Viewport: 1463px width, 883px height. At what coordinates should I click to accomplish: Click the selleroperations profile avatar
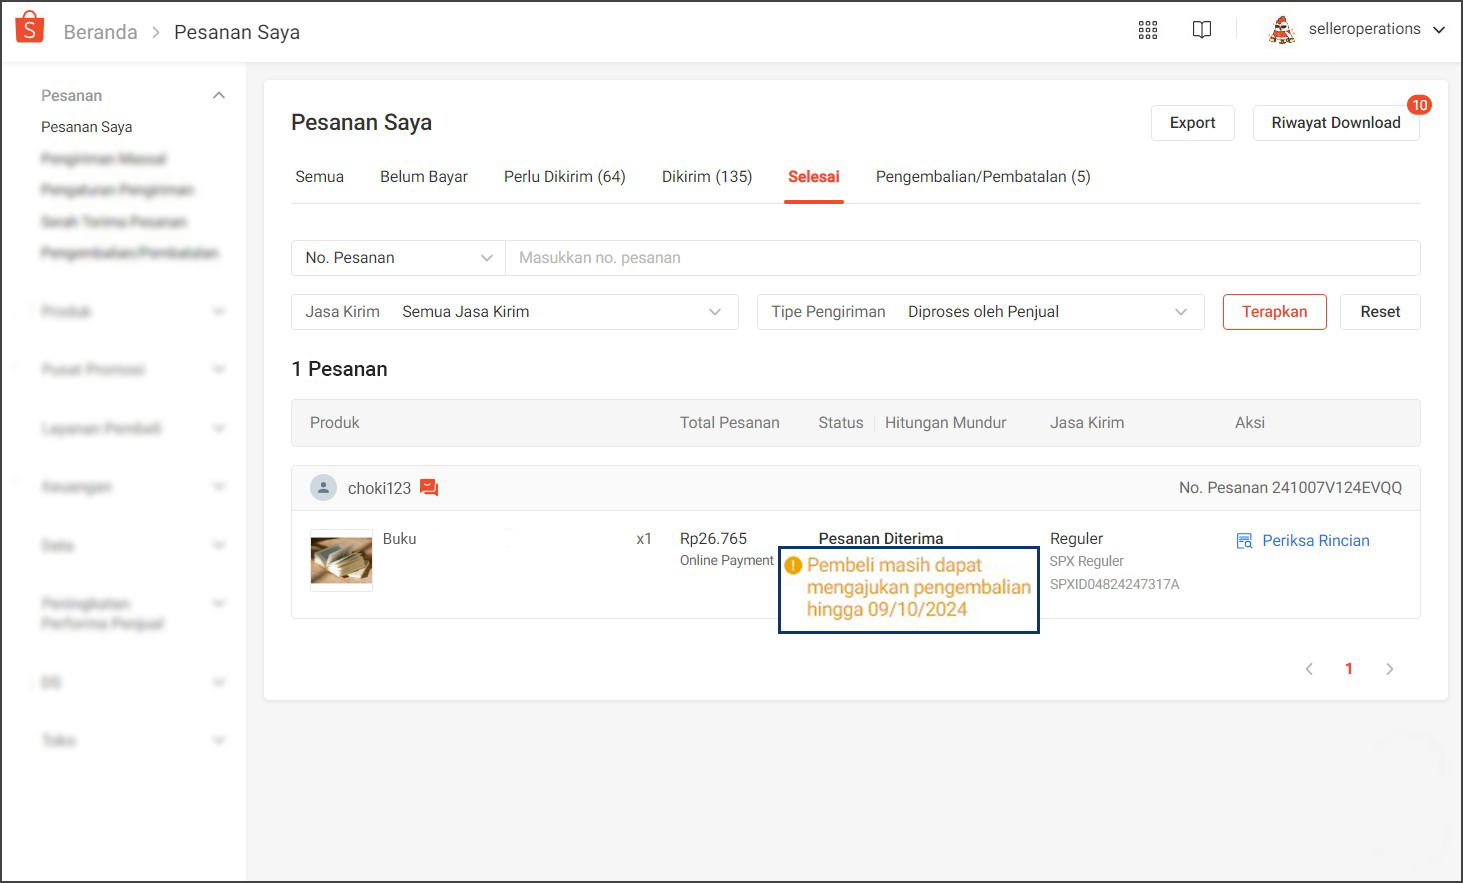point(1281,30)
